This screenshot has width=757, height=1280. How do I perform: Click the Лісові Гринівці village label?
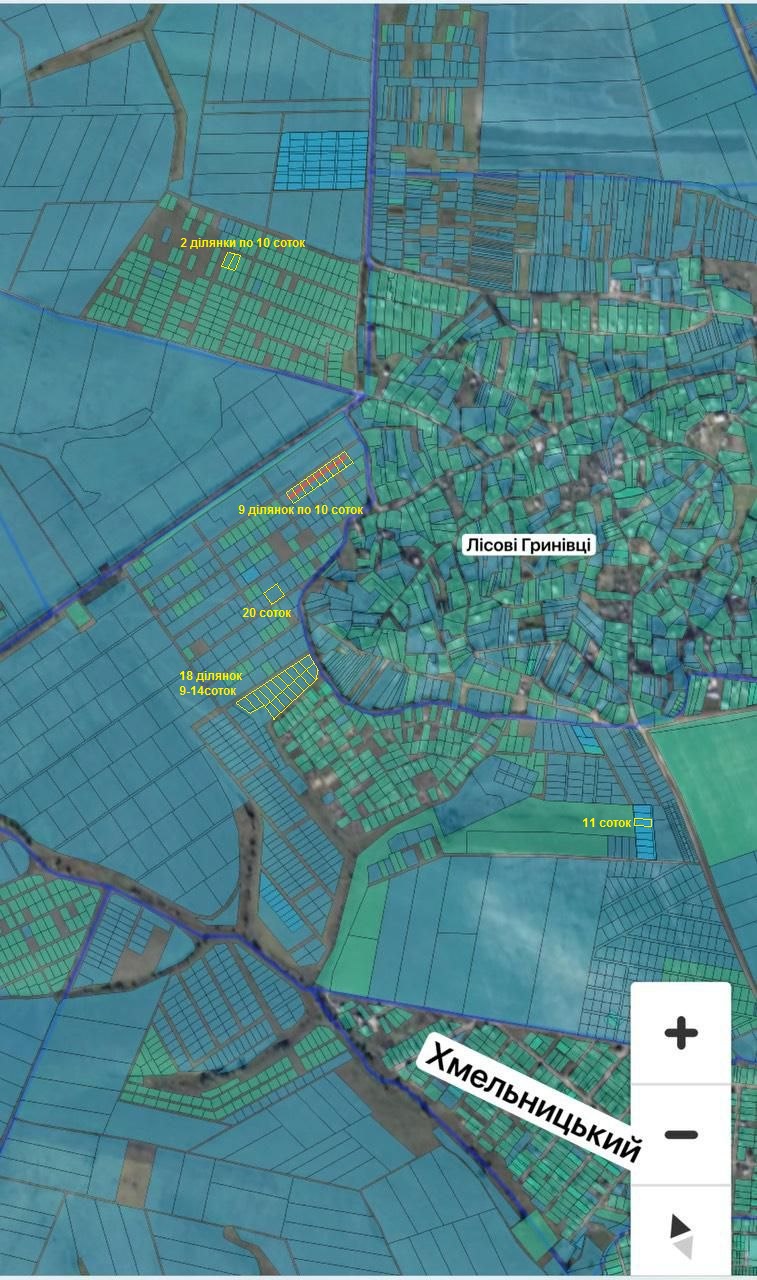(529, 545)
